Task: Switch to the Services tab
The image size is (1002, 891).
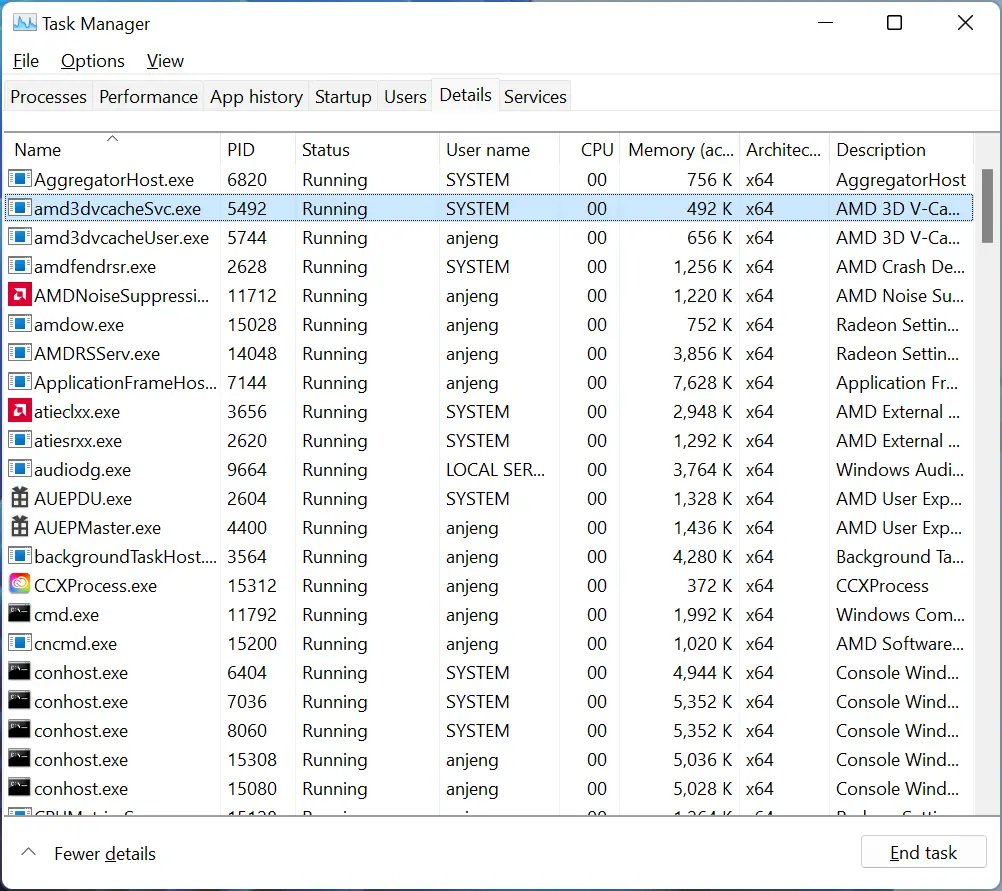Action: point(535,97)
